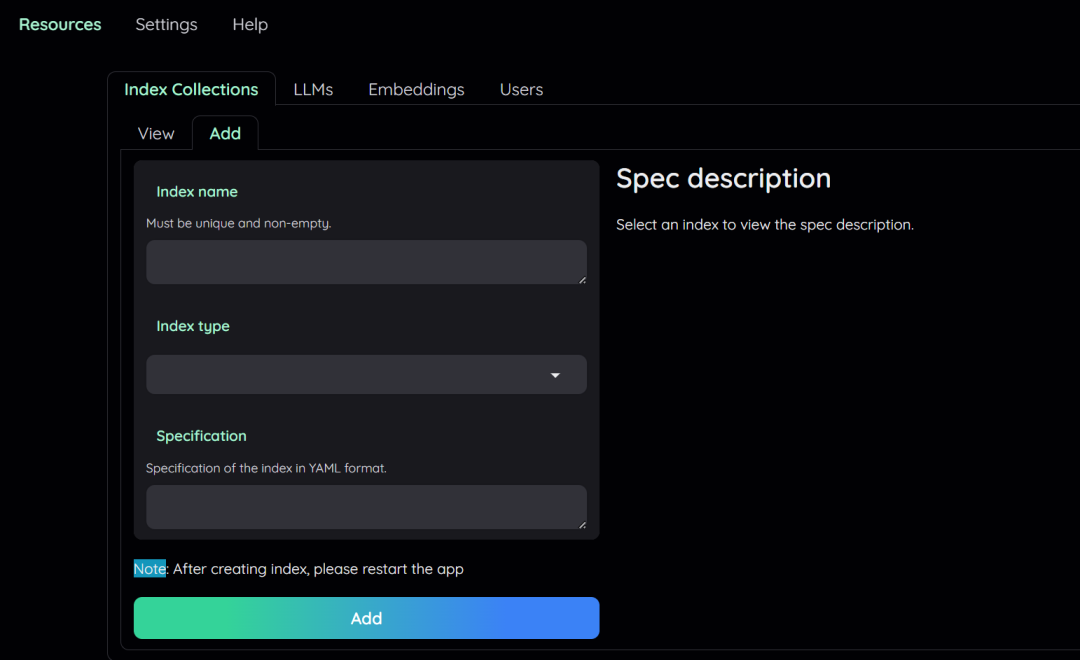Image resolution: width=1080 pixels, height=660 pixels.
Task: Open the Resources top tab
Action: (60, 25)
